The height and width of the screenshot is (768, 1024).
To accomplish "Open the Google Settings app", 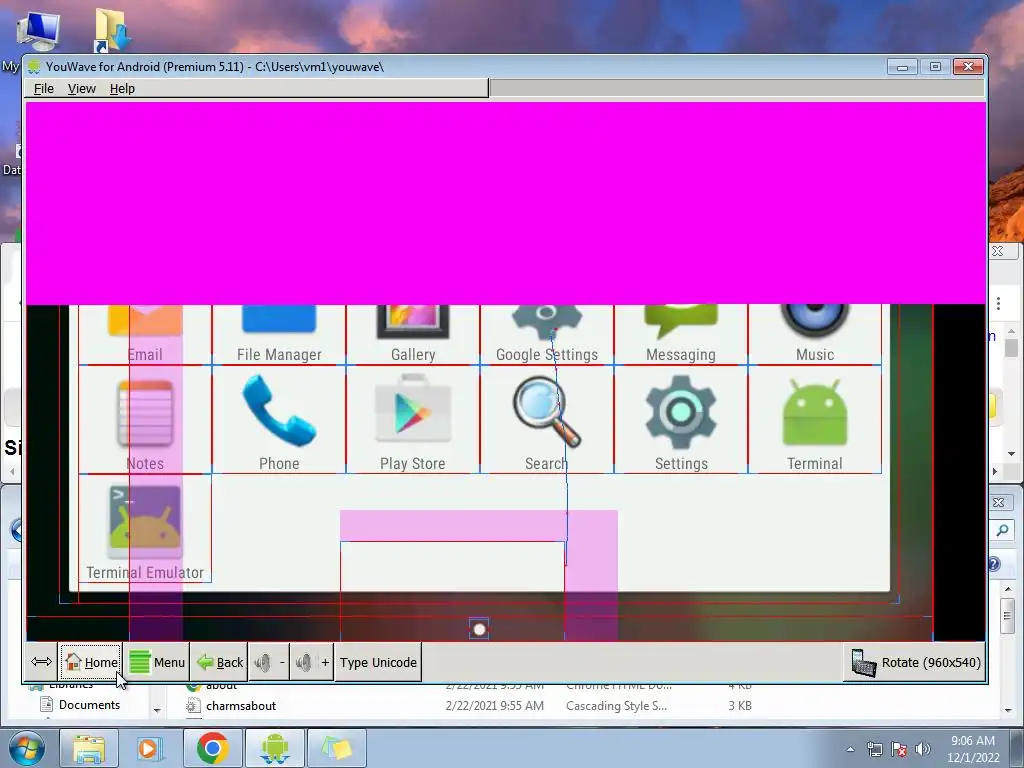I will [x=547, y=323].
